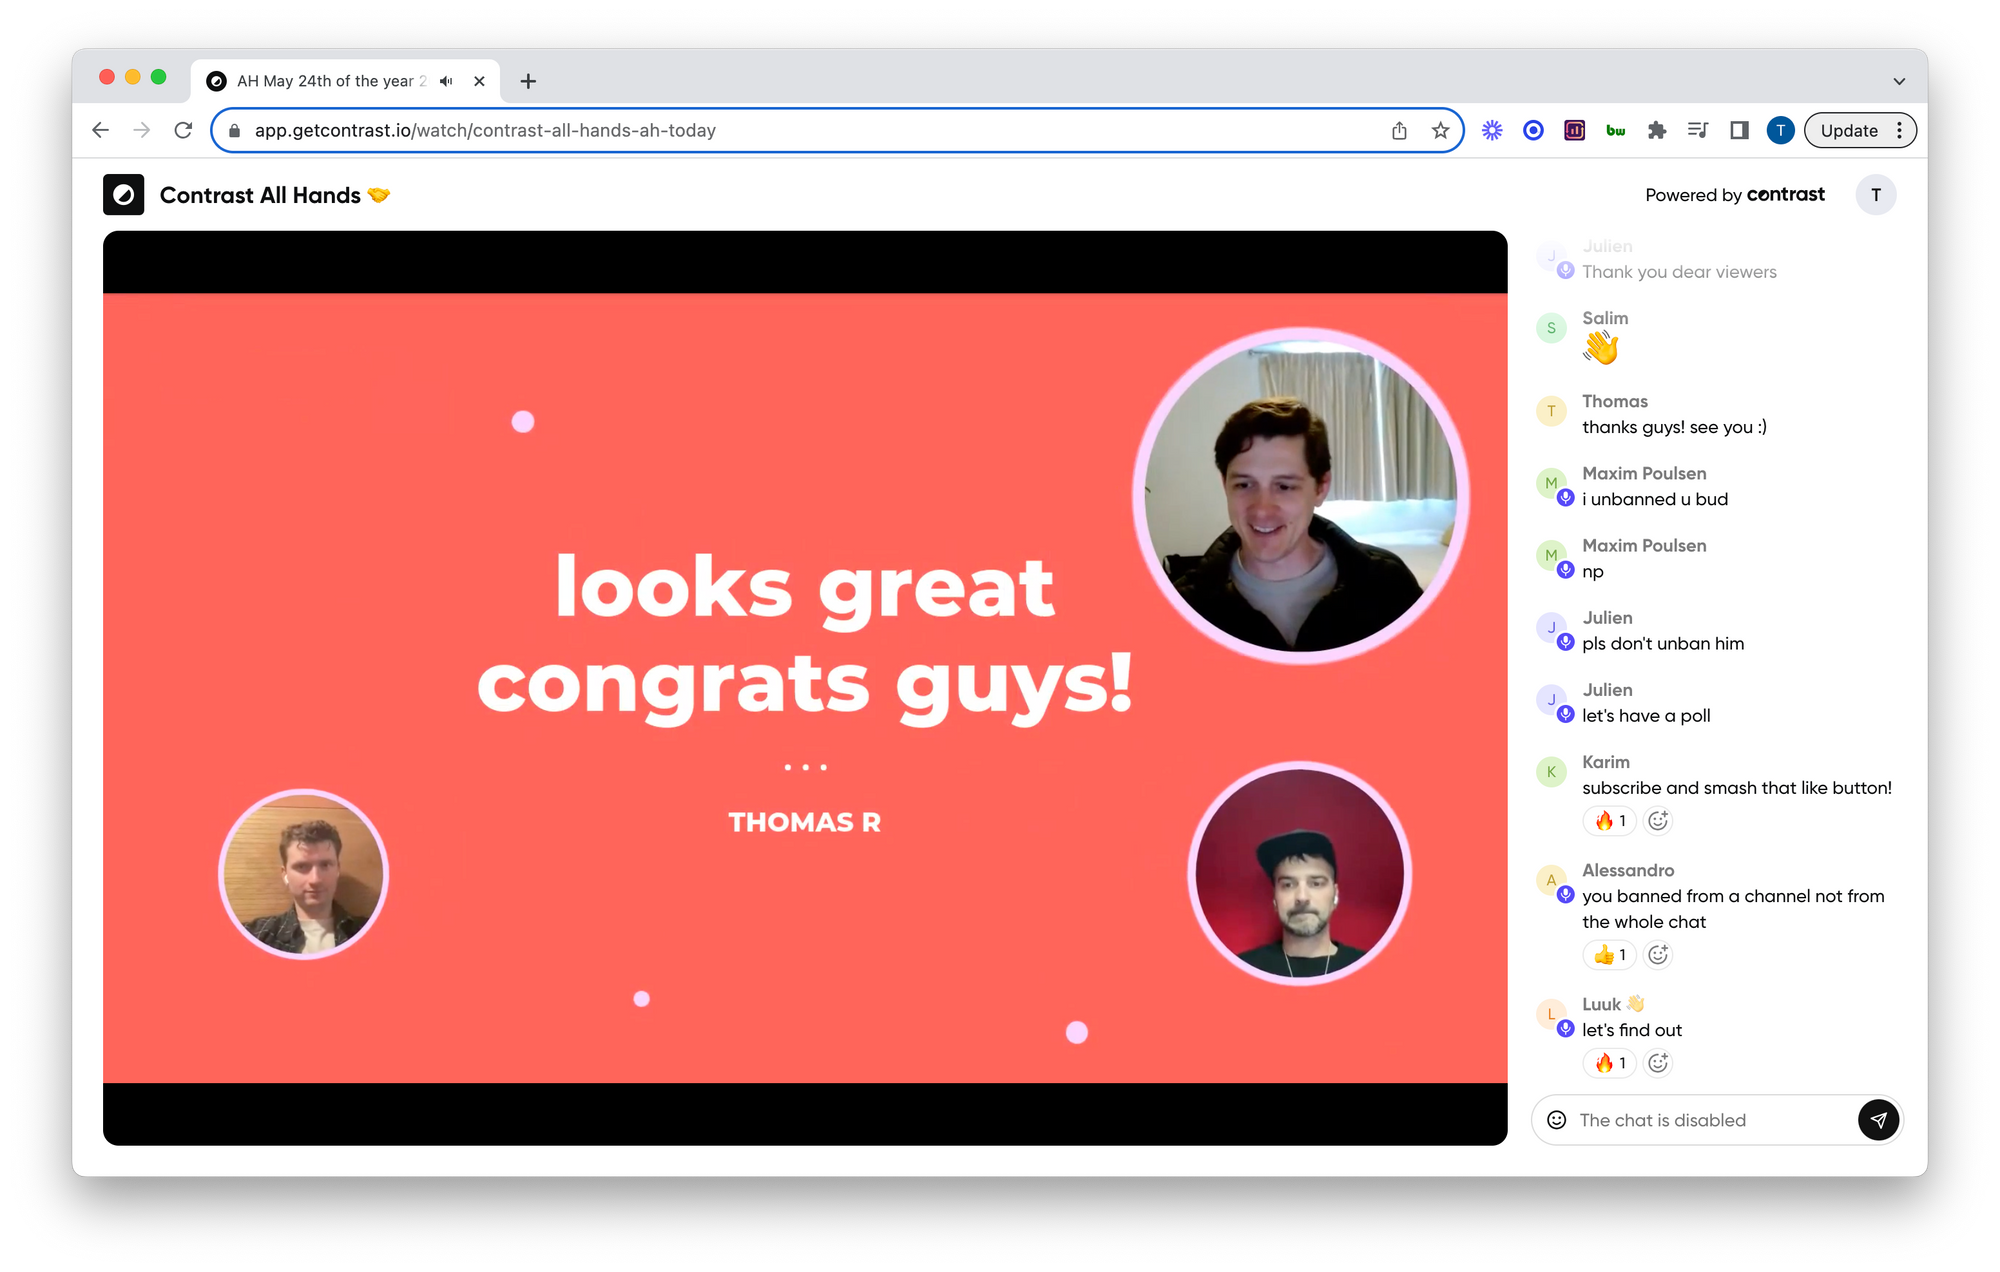2000x1272 pixels.
Task: Click Karim's avatar in chat
Action: pos(1551,772)
